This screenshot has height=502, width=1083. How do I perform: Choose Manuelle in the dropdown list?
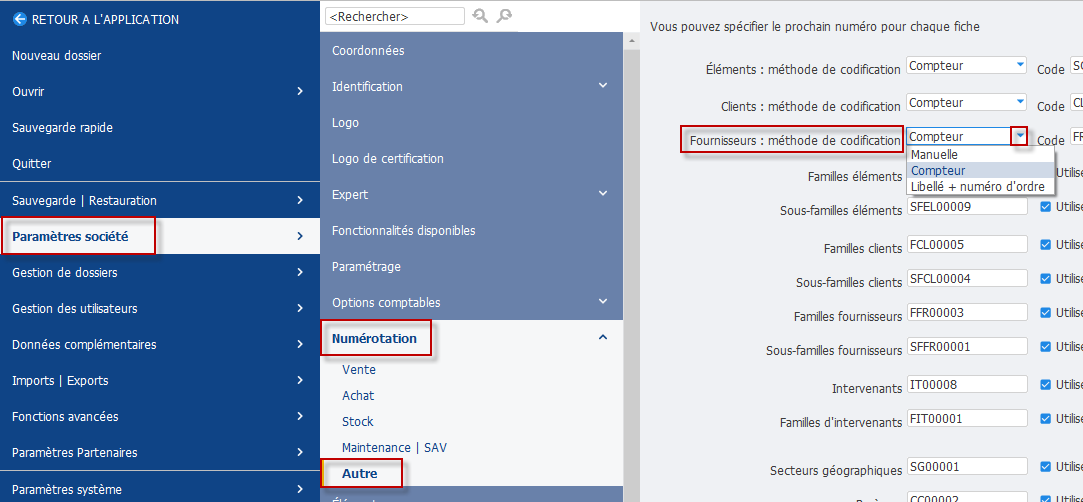pyautogui.click(x=980, y=155)
